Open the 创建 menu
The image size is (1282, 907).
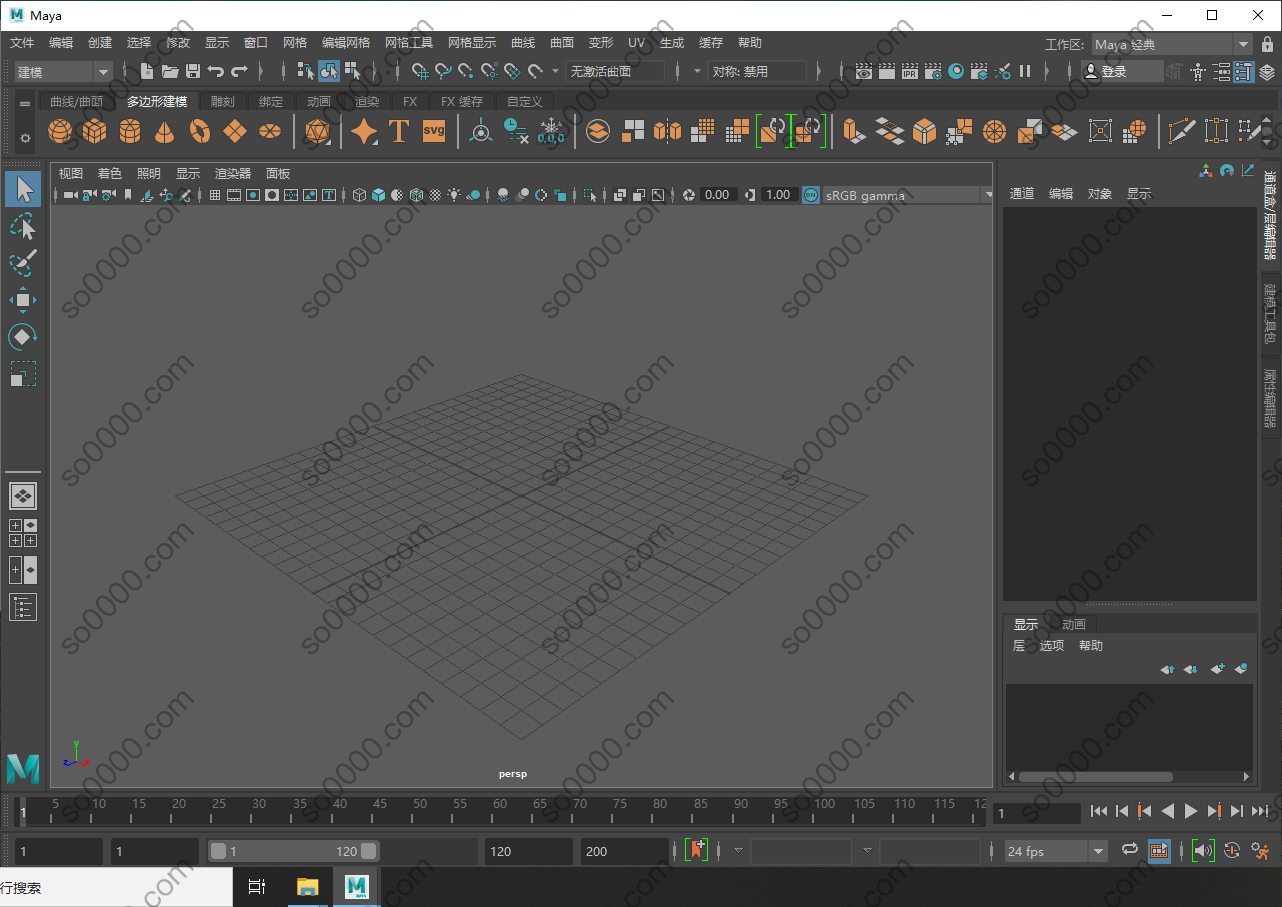click(100, 43)
